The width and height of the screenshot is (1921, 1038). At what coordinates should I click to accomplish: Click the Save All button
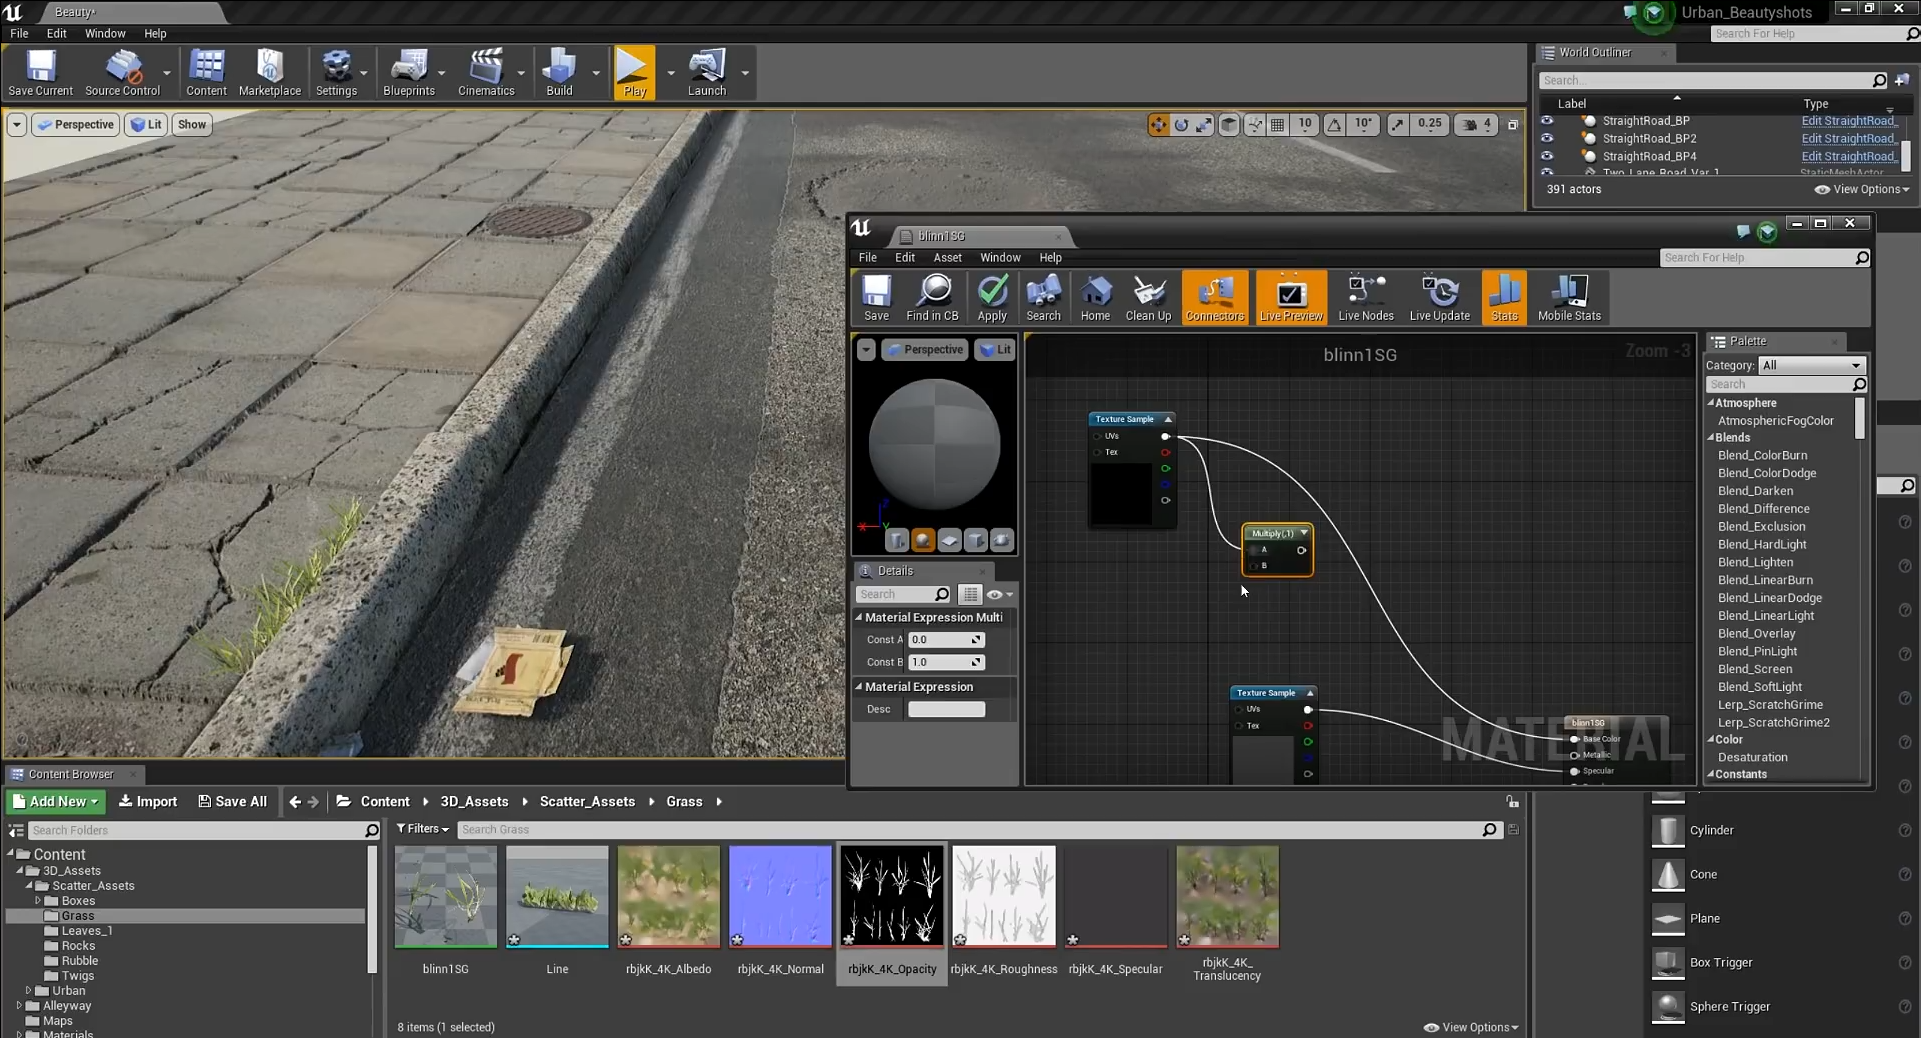click(x=232, y=802)
